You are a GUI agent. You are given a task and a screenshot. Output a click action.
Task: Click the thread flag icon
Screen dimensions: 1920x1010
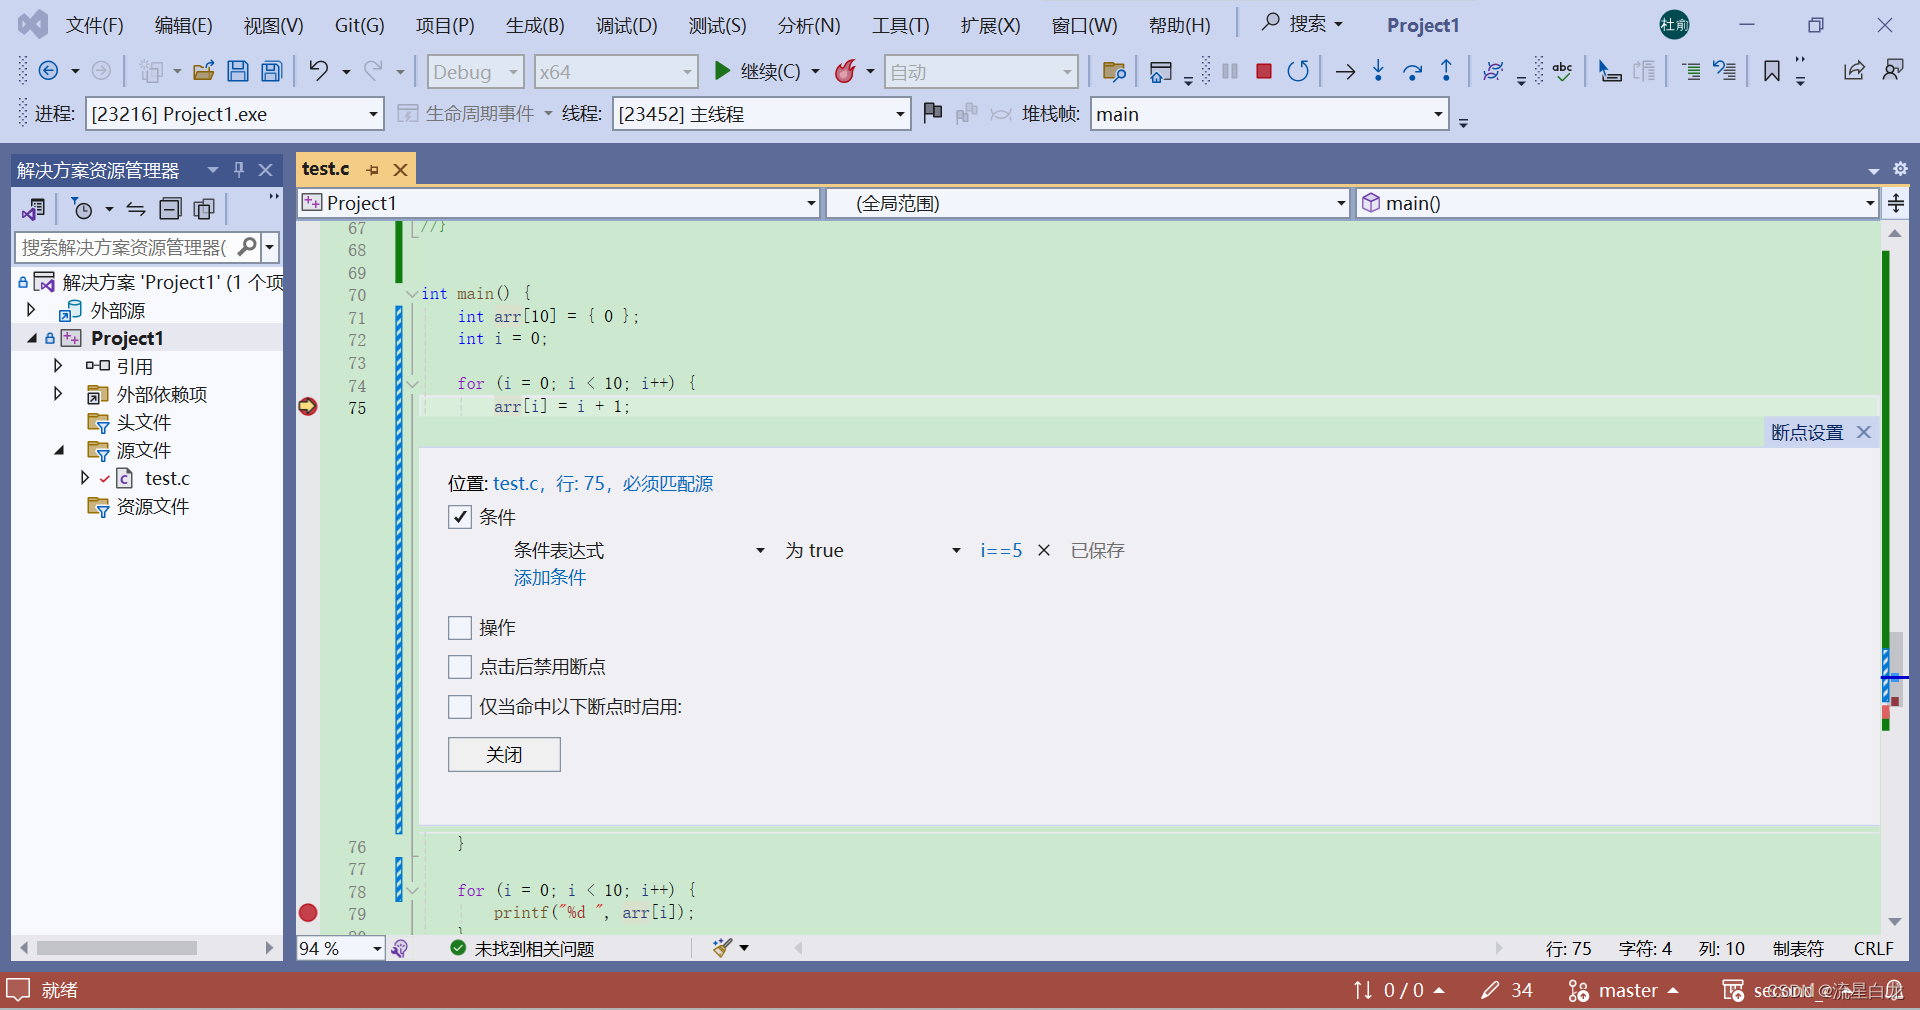pos(932,113)
